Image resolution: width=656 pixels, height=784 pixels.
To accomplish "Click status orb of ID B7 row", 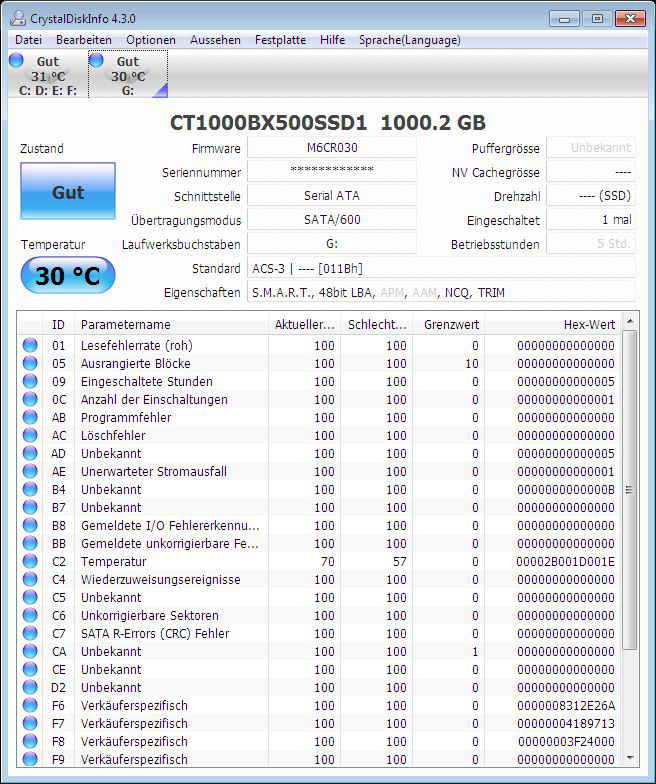I will [30, 507].
